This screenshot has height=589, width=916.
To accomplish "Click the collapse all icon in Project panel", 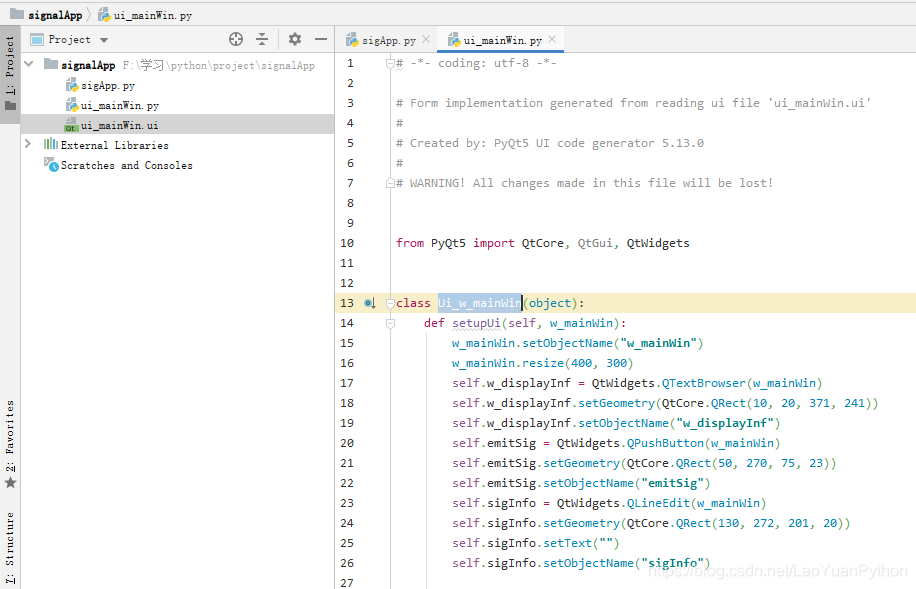I will click(x=262, y=39).
